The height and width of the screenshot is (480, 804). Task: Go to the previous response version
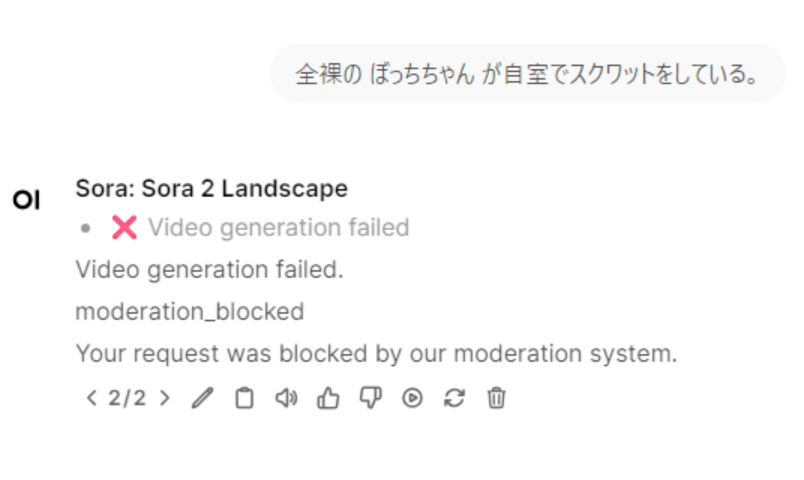click(91, 398)
